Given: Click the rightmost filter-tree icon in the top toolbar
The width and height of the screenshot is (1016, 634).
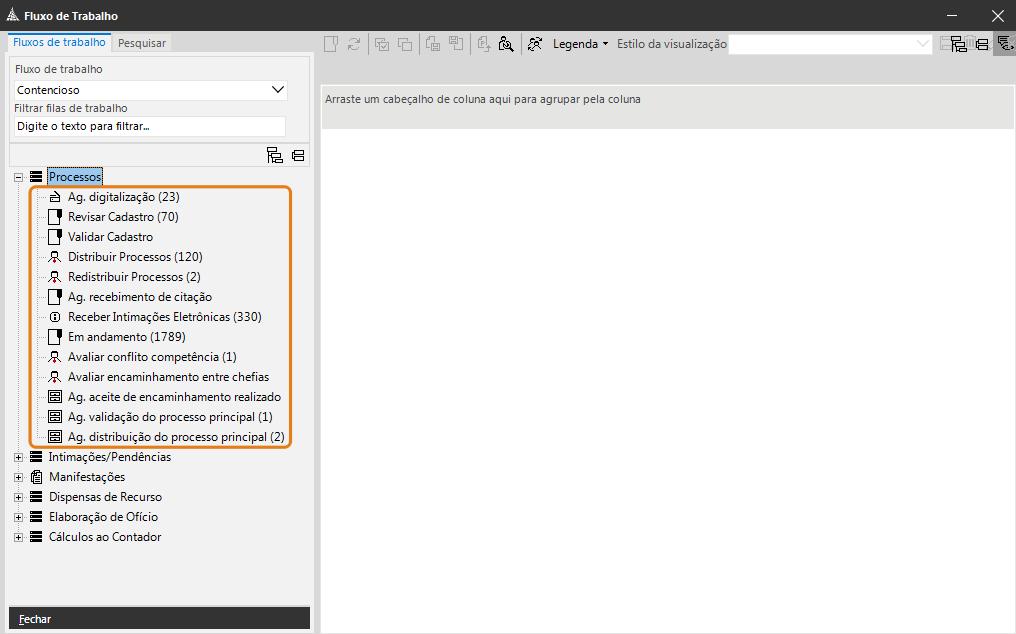Looking at the screenshot, I should coord(1003,44).
